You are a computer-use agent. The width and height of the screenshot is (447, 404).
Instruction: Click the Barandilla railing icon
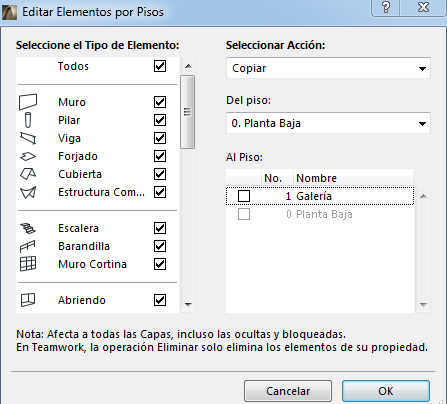click(x=28, y=246)
